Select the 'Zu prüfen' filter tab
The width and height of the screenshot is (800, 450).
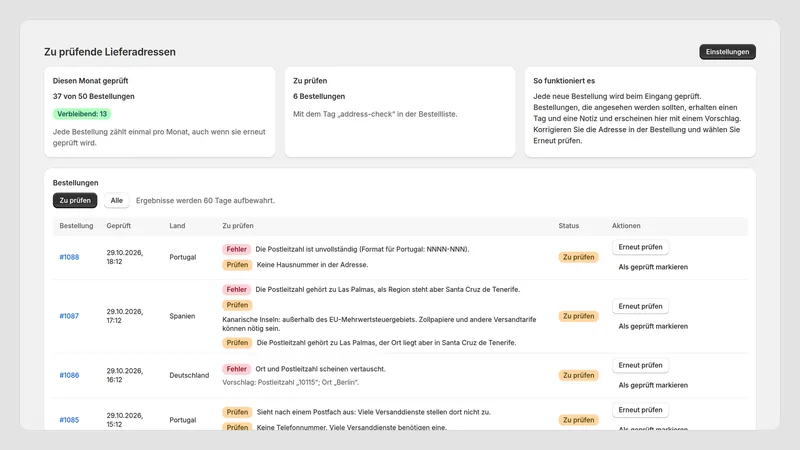tap(75, 201)
